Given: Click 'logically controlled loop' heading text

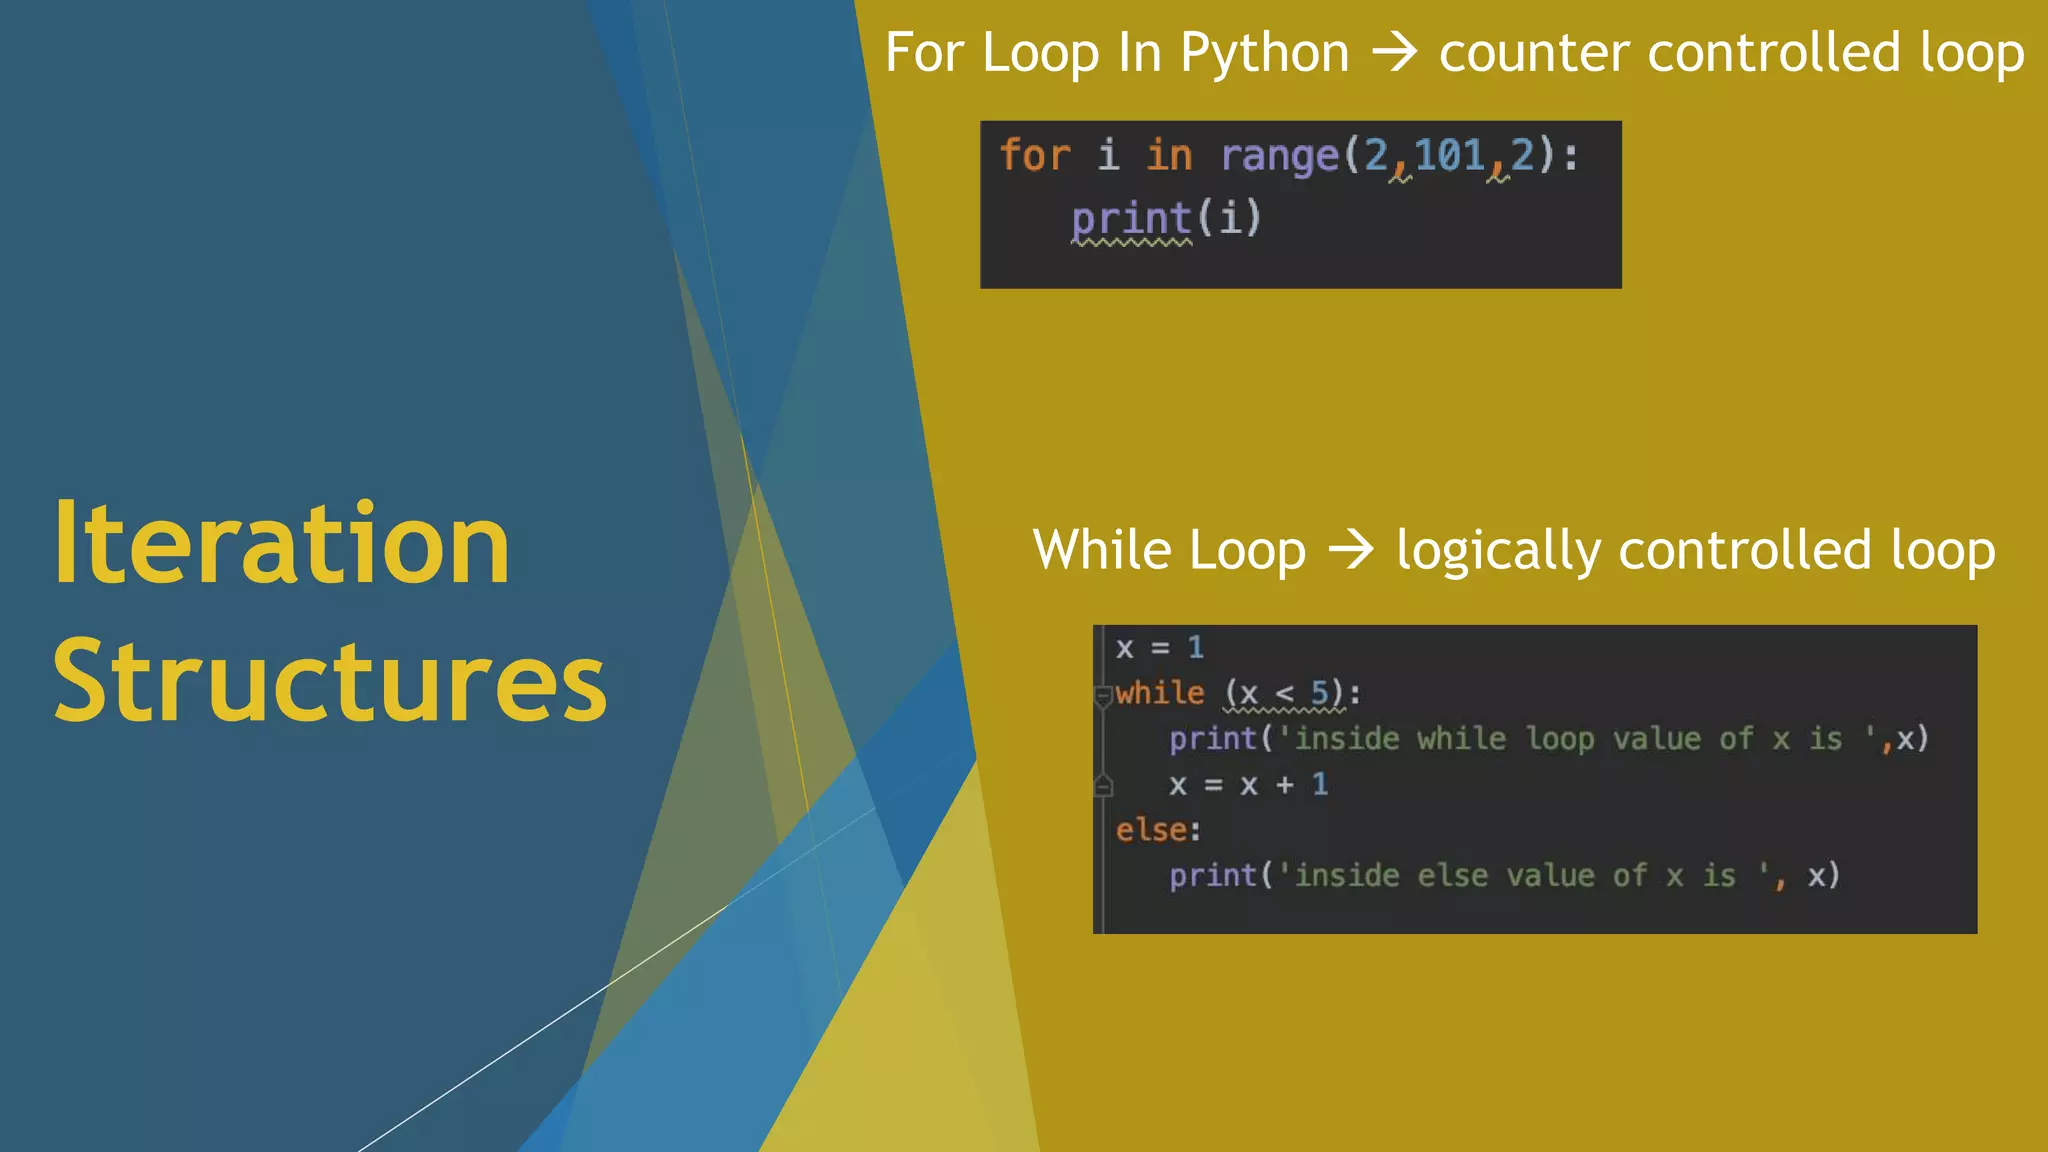Looking at the screenshot, I should (1695, 550).
